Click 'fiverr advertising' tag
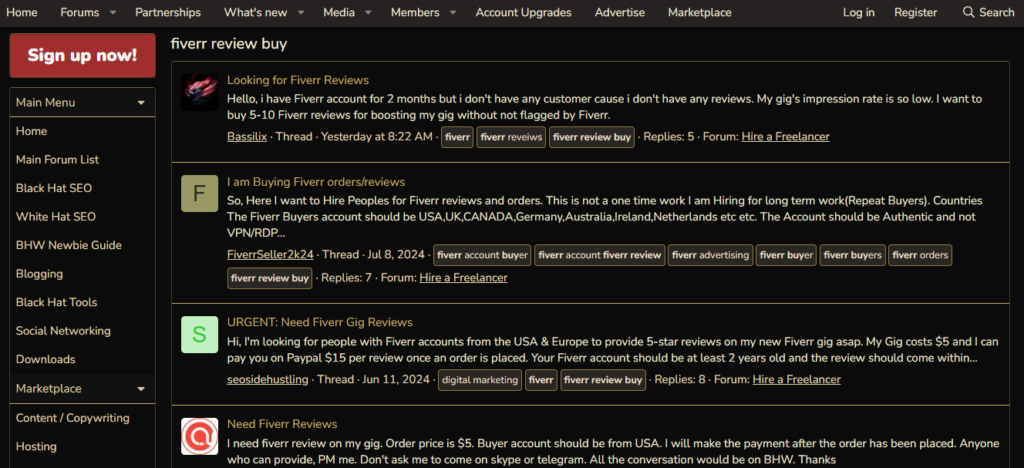This screenshot has width=1024, height=468. click(711, 255)
